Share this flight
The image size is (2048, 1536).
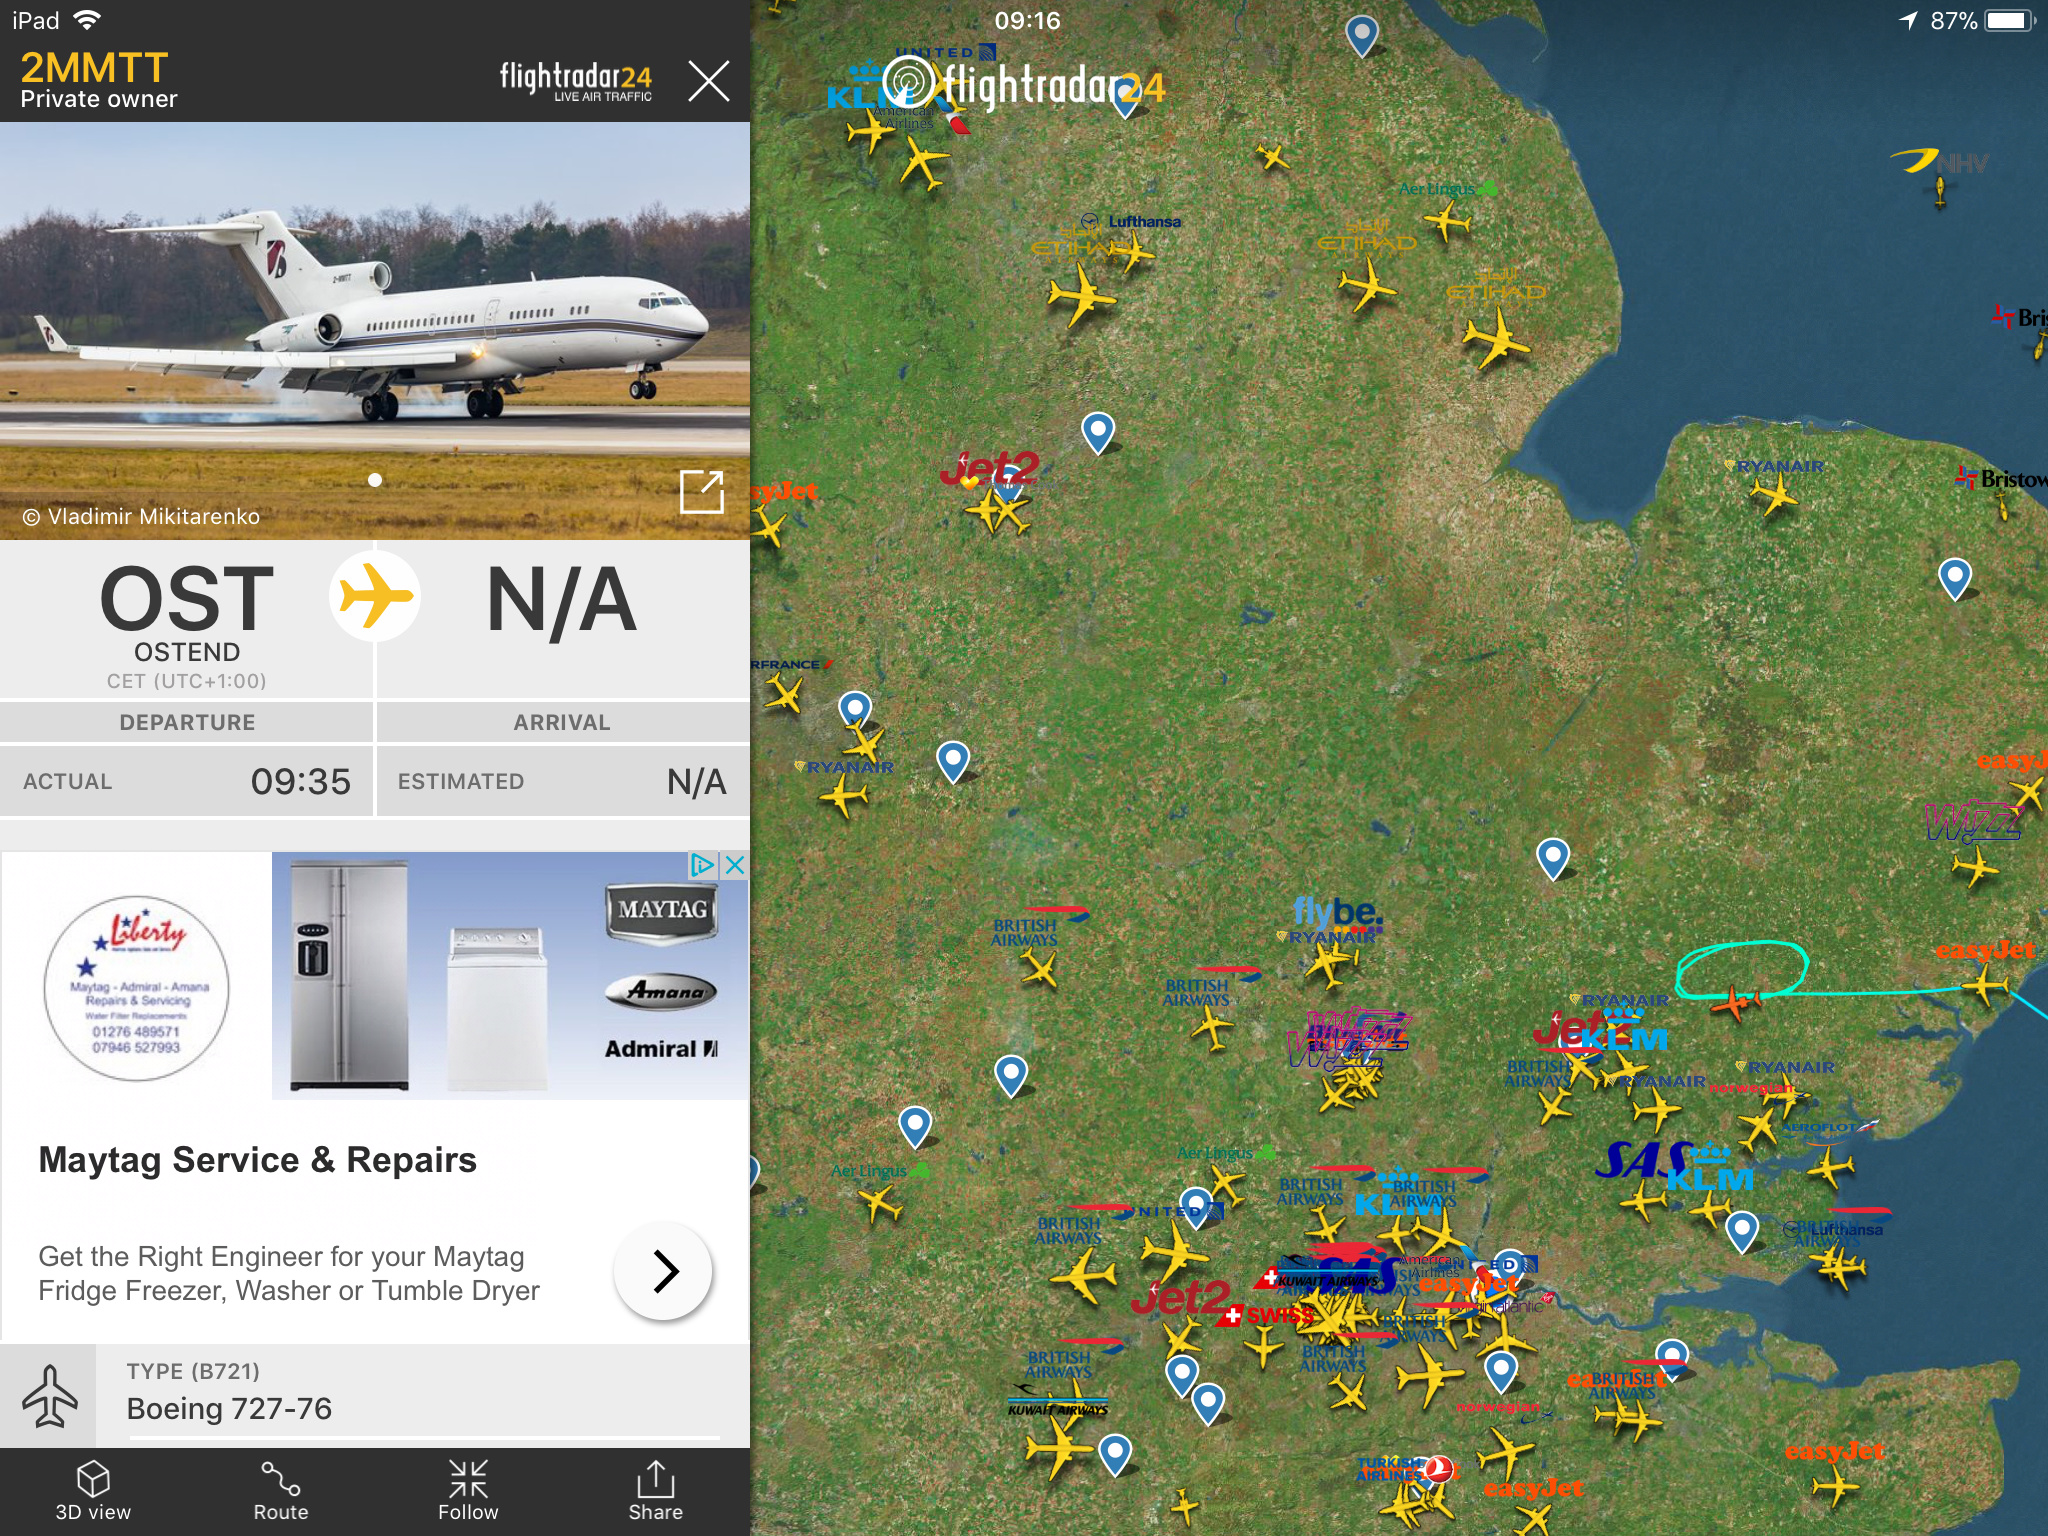coord(656,1490)
